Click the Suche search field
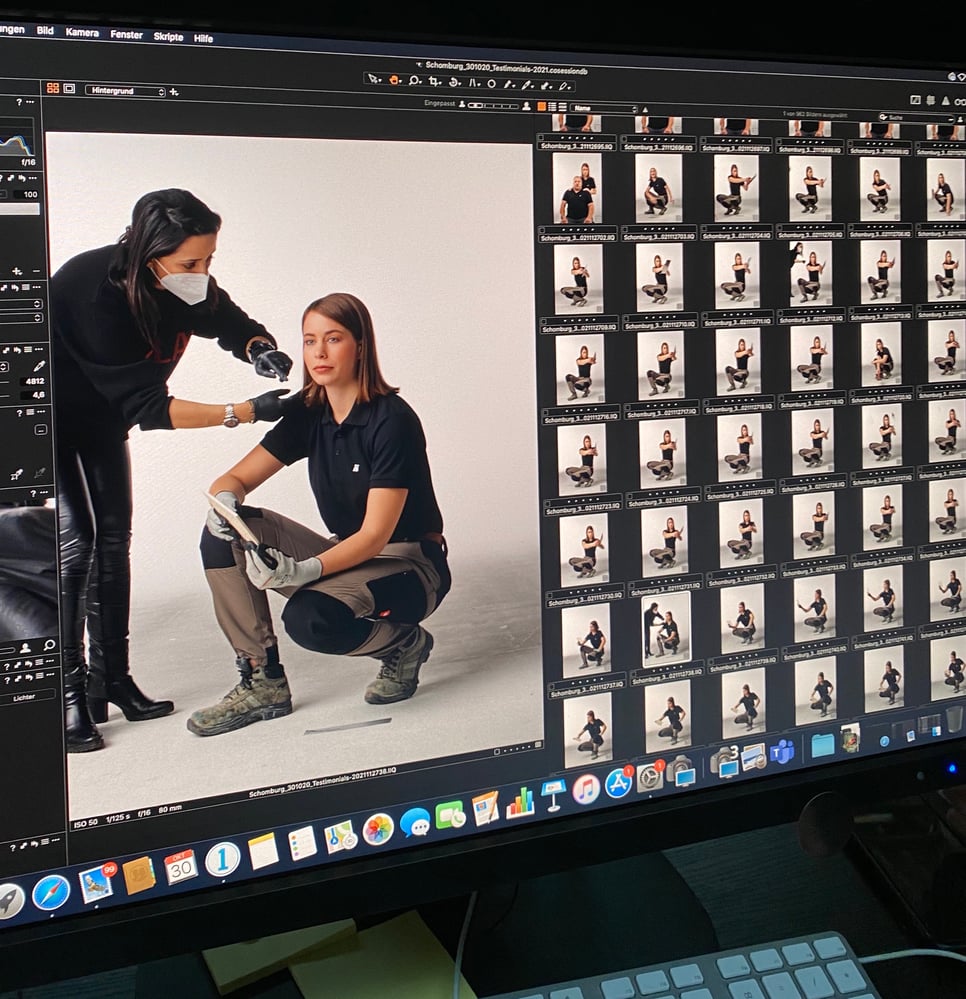The height and width of the screenshot is (999, 966). point(918,118)
